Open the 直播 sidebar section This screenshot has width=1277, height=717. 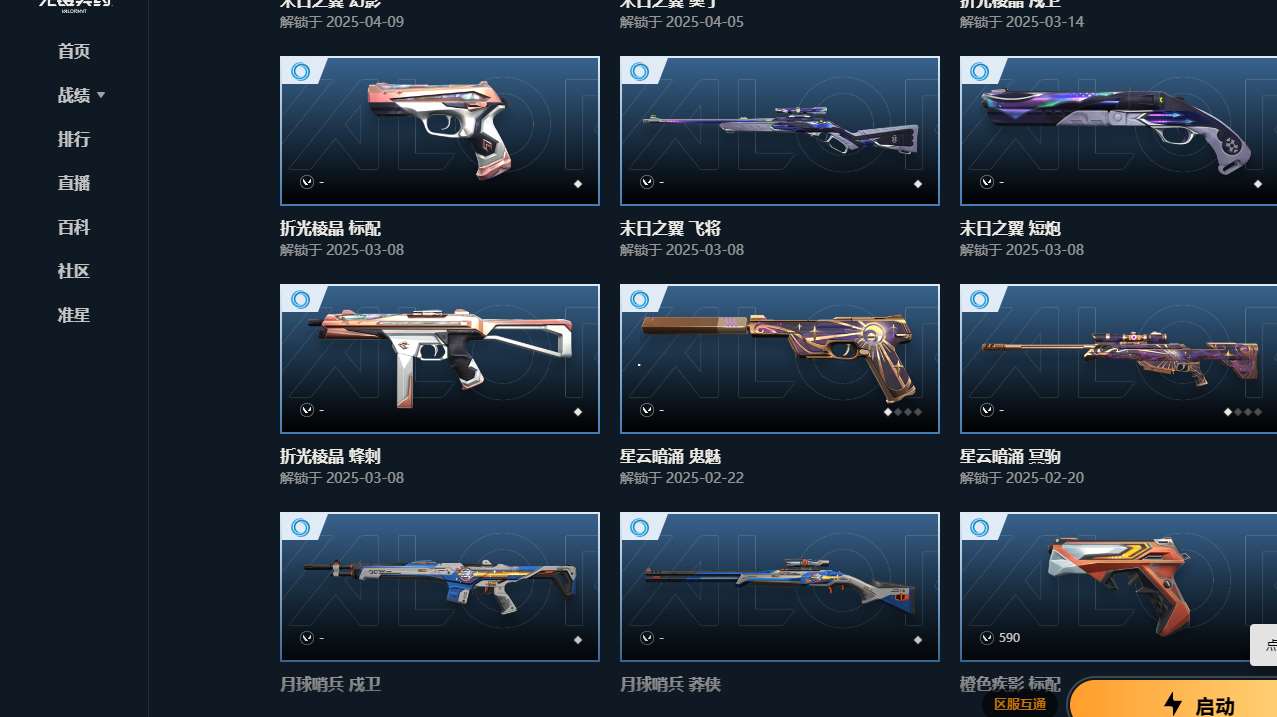[x=74, y=183]
